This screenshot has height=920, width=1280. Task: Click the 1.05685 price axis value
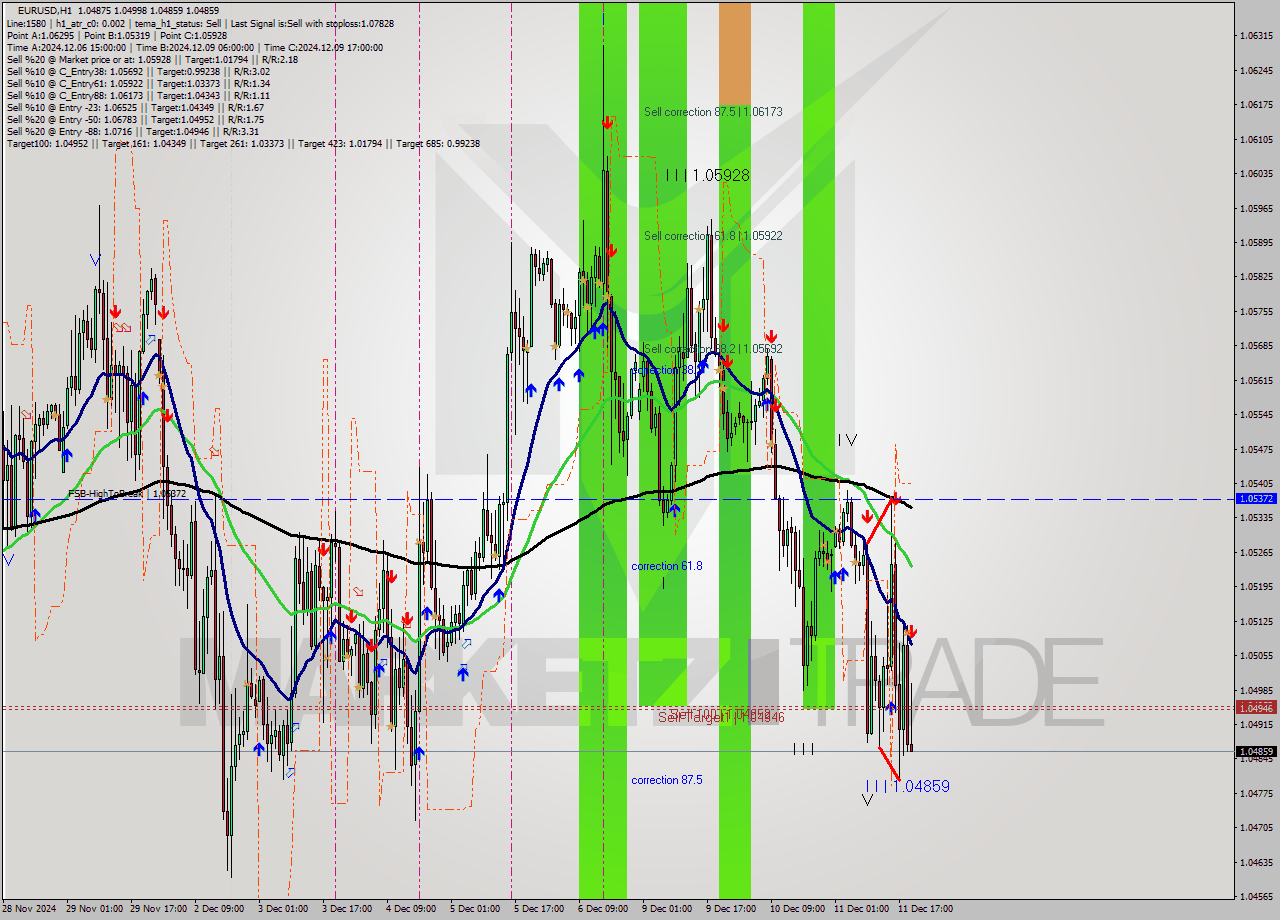pyautogui.click(x=1256, y=346)
